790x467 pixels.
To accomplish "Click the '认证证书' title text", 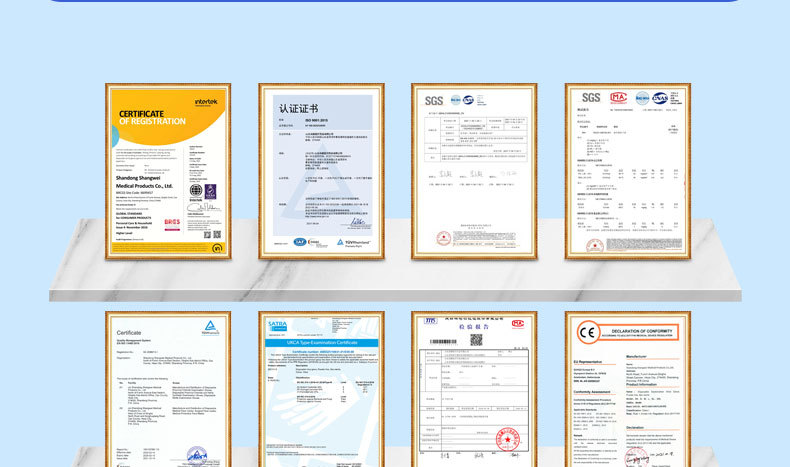I will coord(298,109).
